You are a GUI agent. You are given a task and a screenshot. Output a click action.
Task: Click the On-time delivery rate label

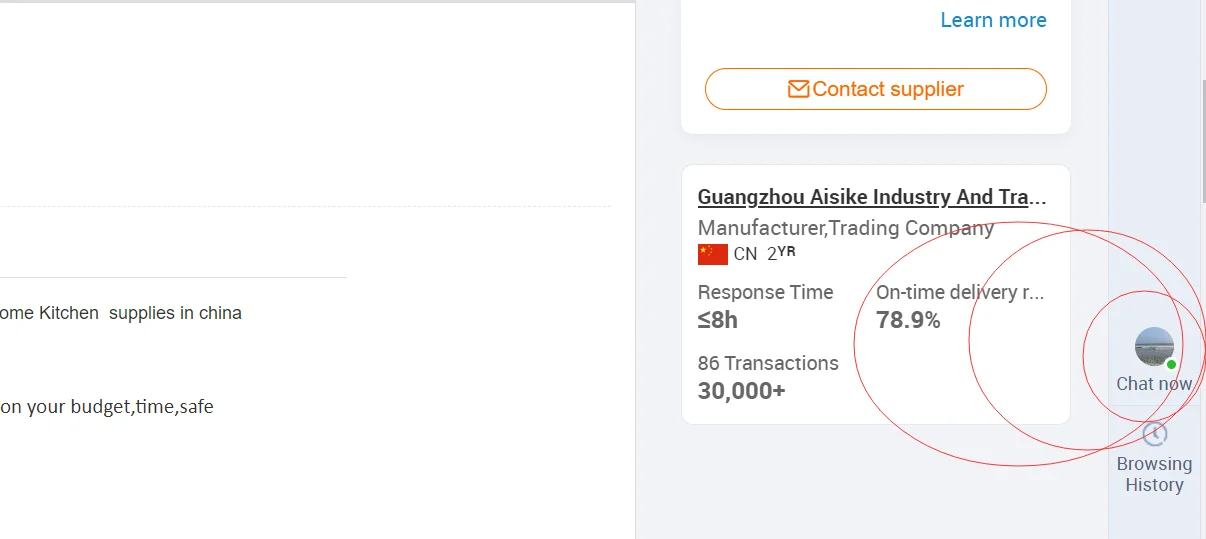tap(959, 292)
